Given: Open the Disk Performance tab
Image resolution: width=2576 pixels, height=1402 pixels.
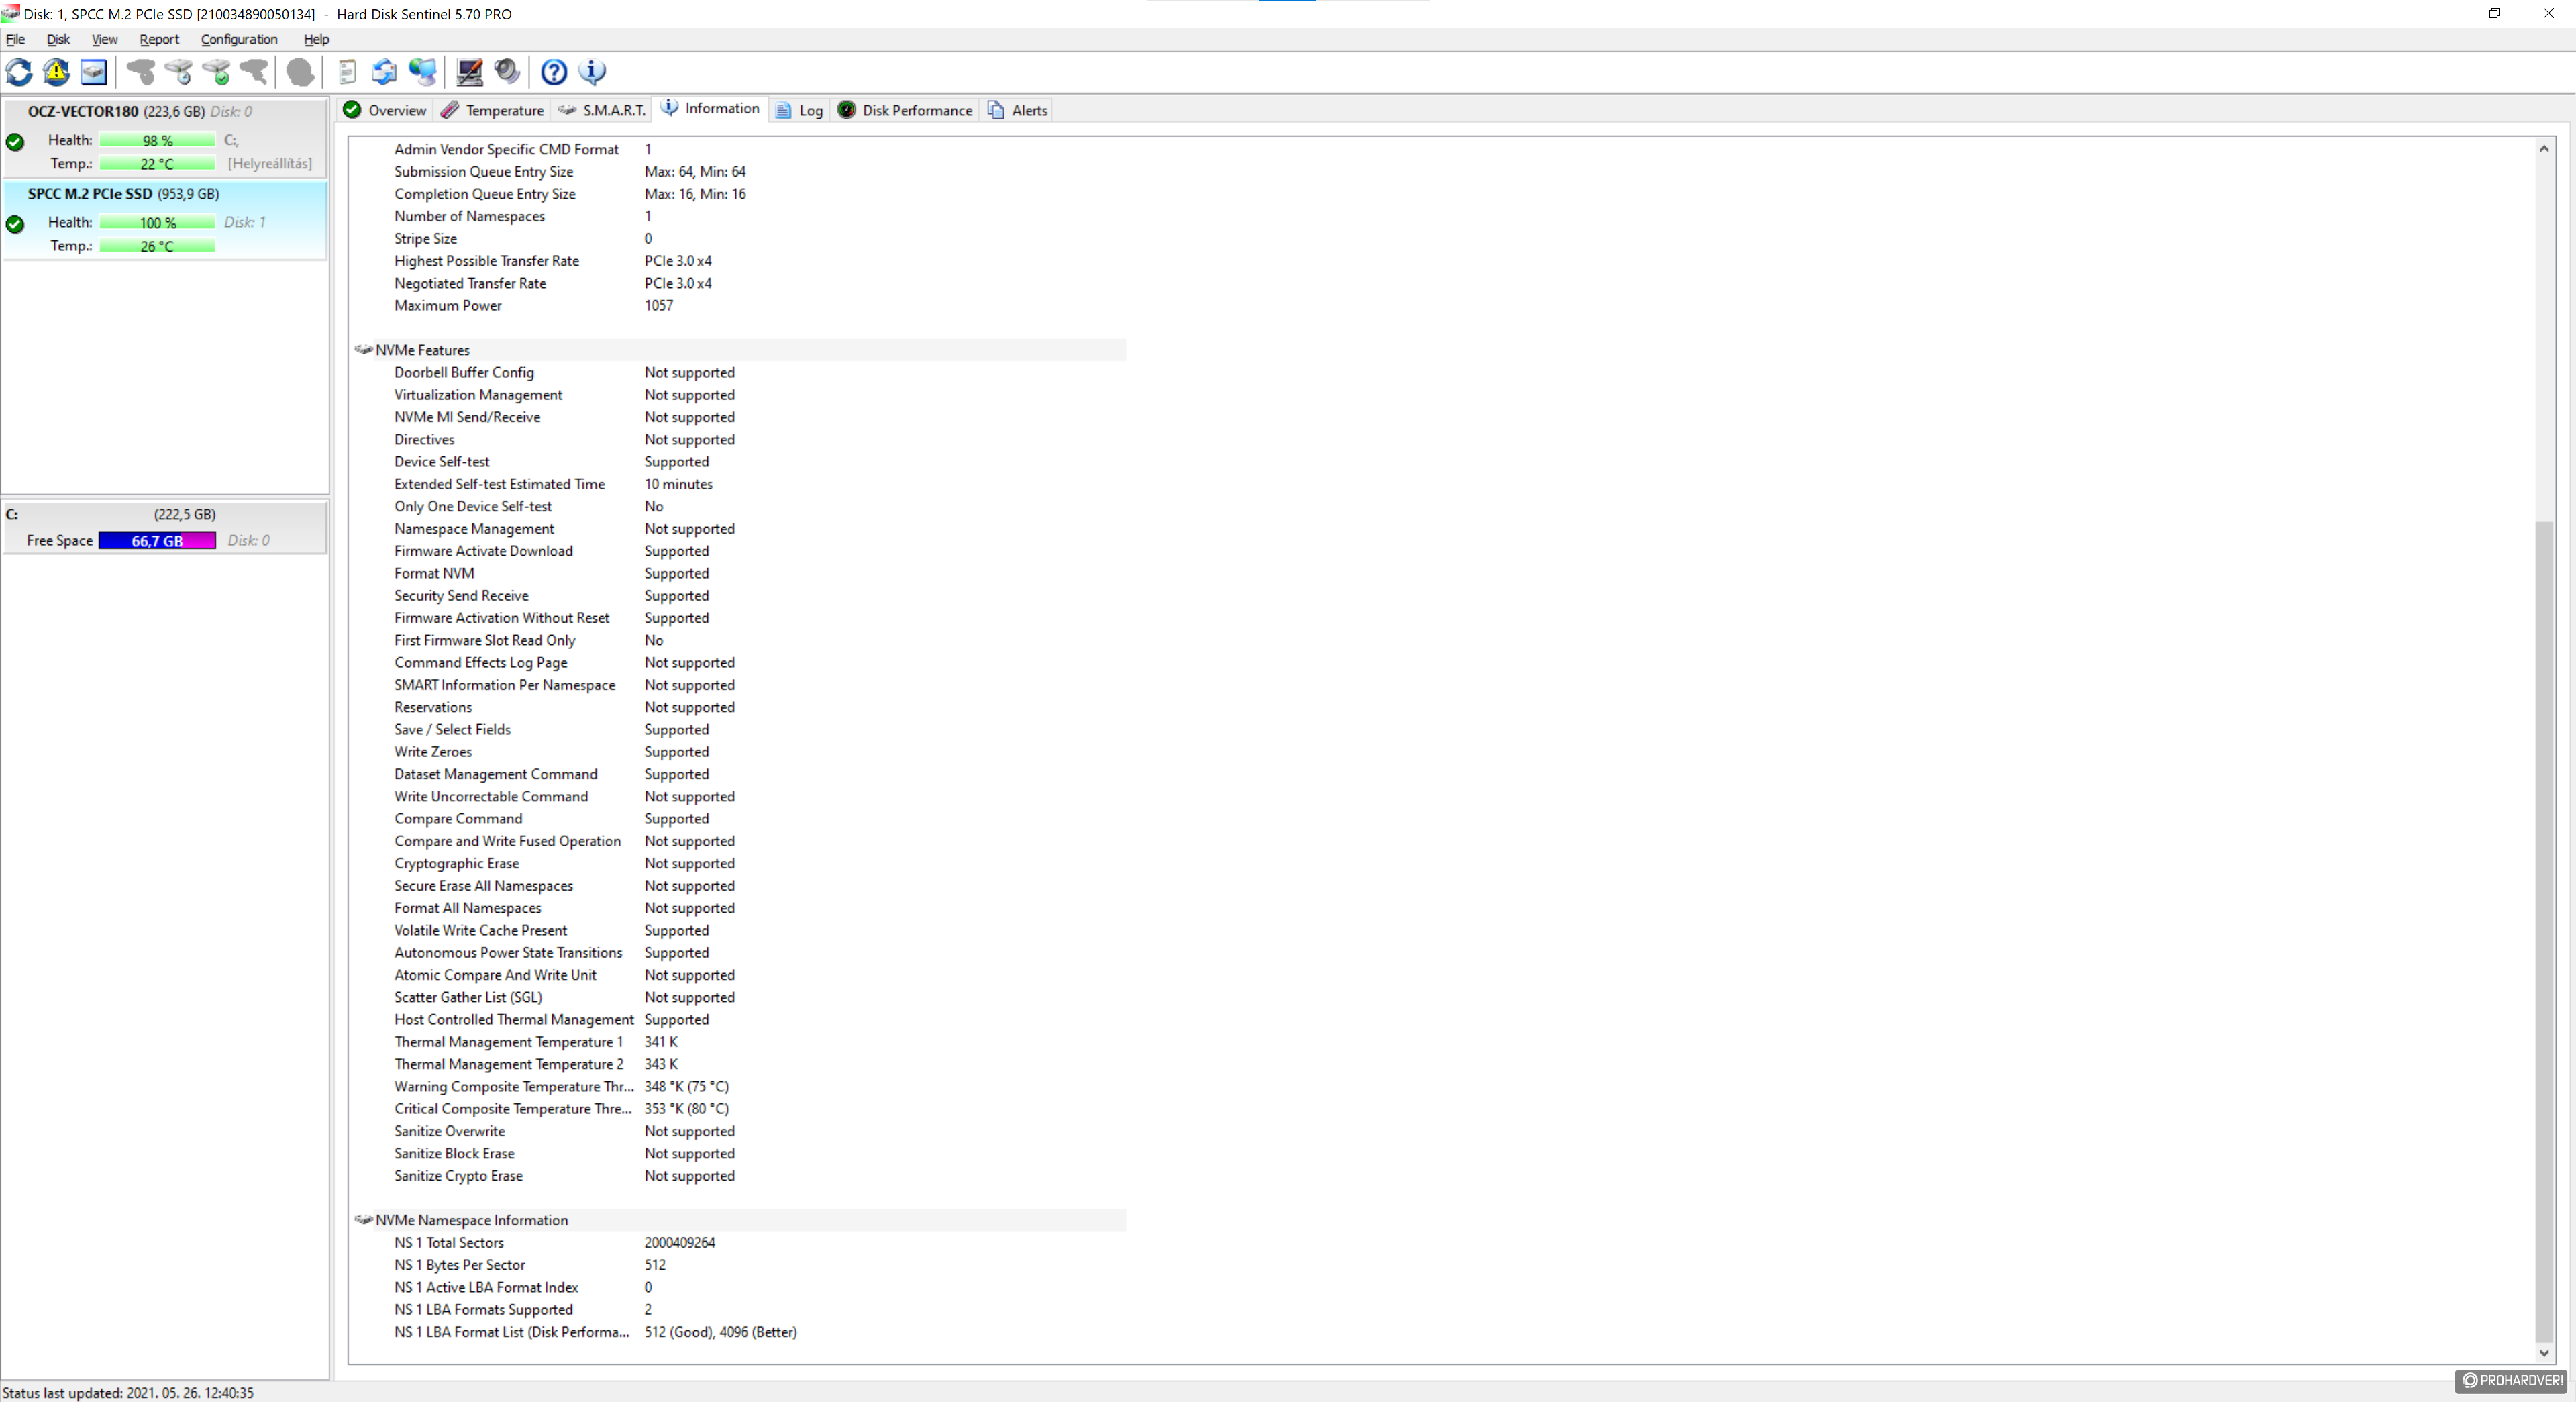Looking at the screenshot, I should 905,110.
